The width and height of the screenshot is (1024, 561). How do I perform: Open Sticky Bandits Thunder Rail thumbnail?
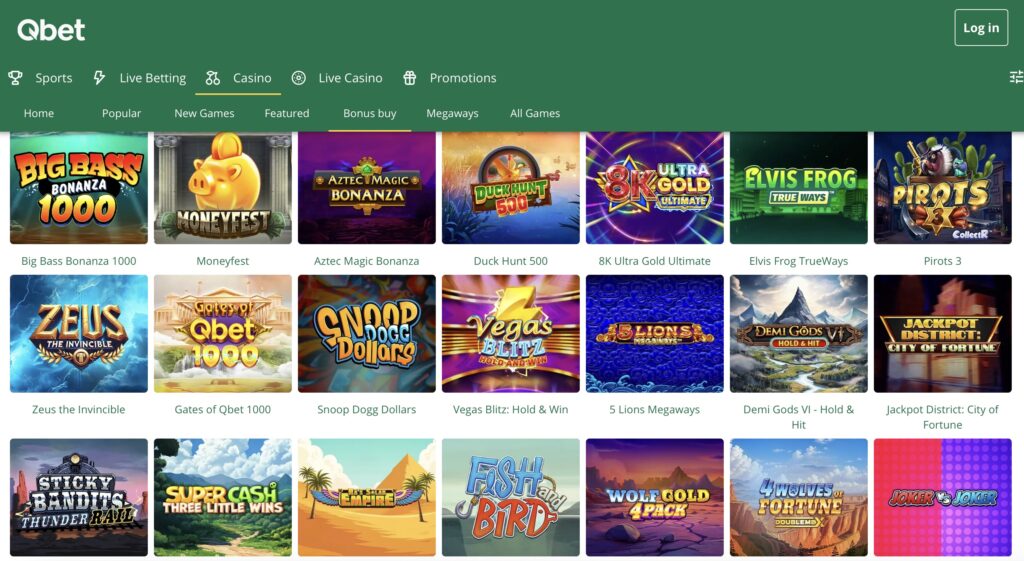[x=79, y=498]
